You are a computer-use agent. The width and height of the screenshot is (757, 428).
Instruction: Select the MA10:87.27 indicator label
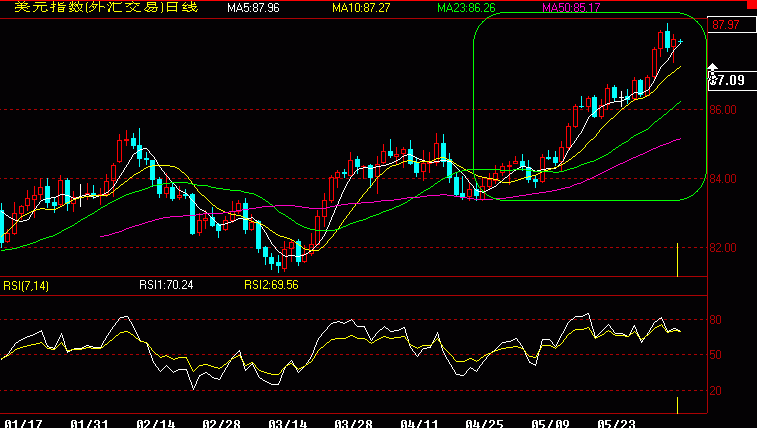point(361,8)
